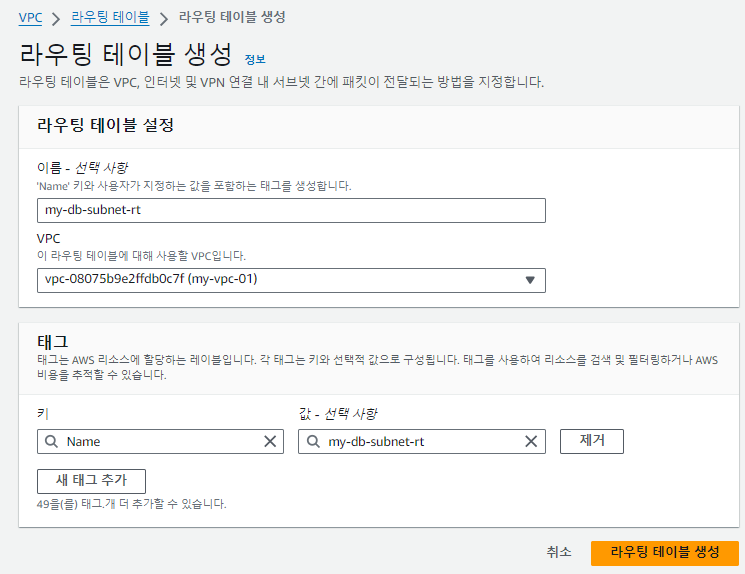This screenshot has width=745, height=574.
Task: Go to 라우팅 테이블 breadcrumb link
Action: [110, 18]
